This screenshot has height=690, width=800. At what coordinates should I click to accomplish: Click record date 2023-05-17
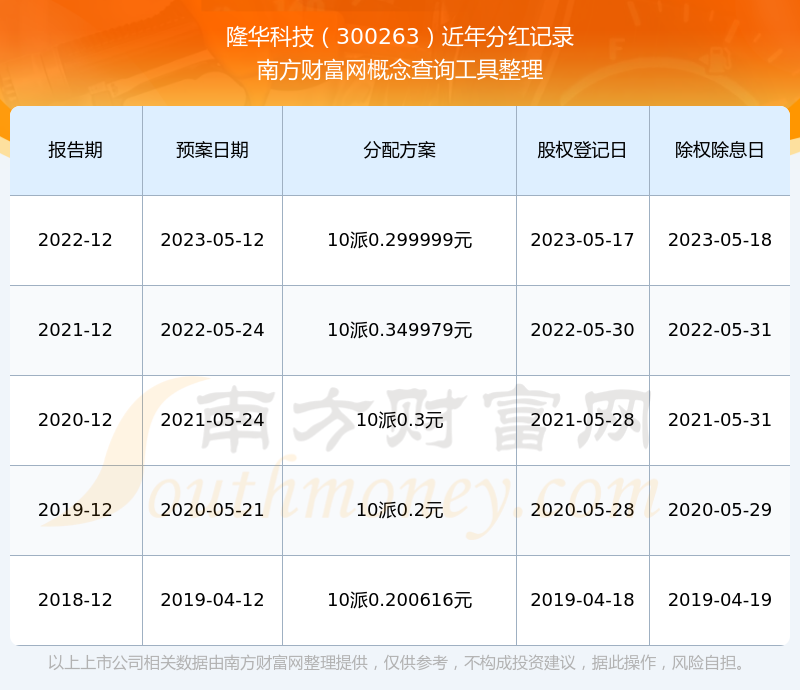pyautogui.click(x=582, y=240)
